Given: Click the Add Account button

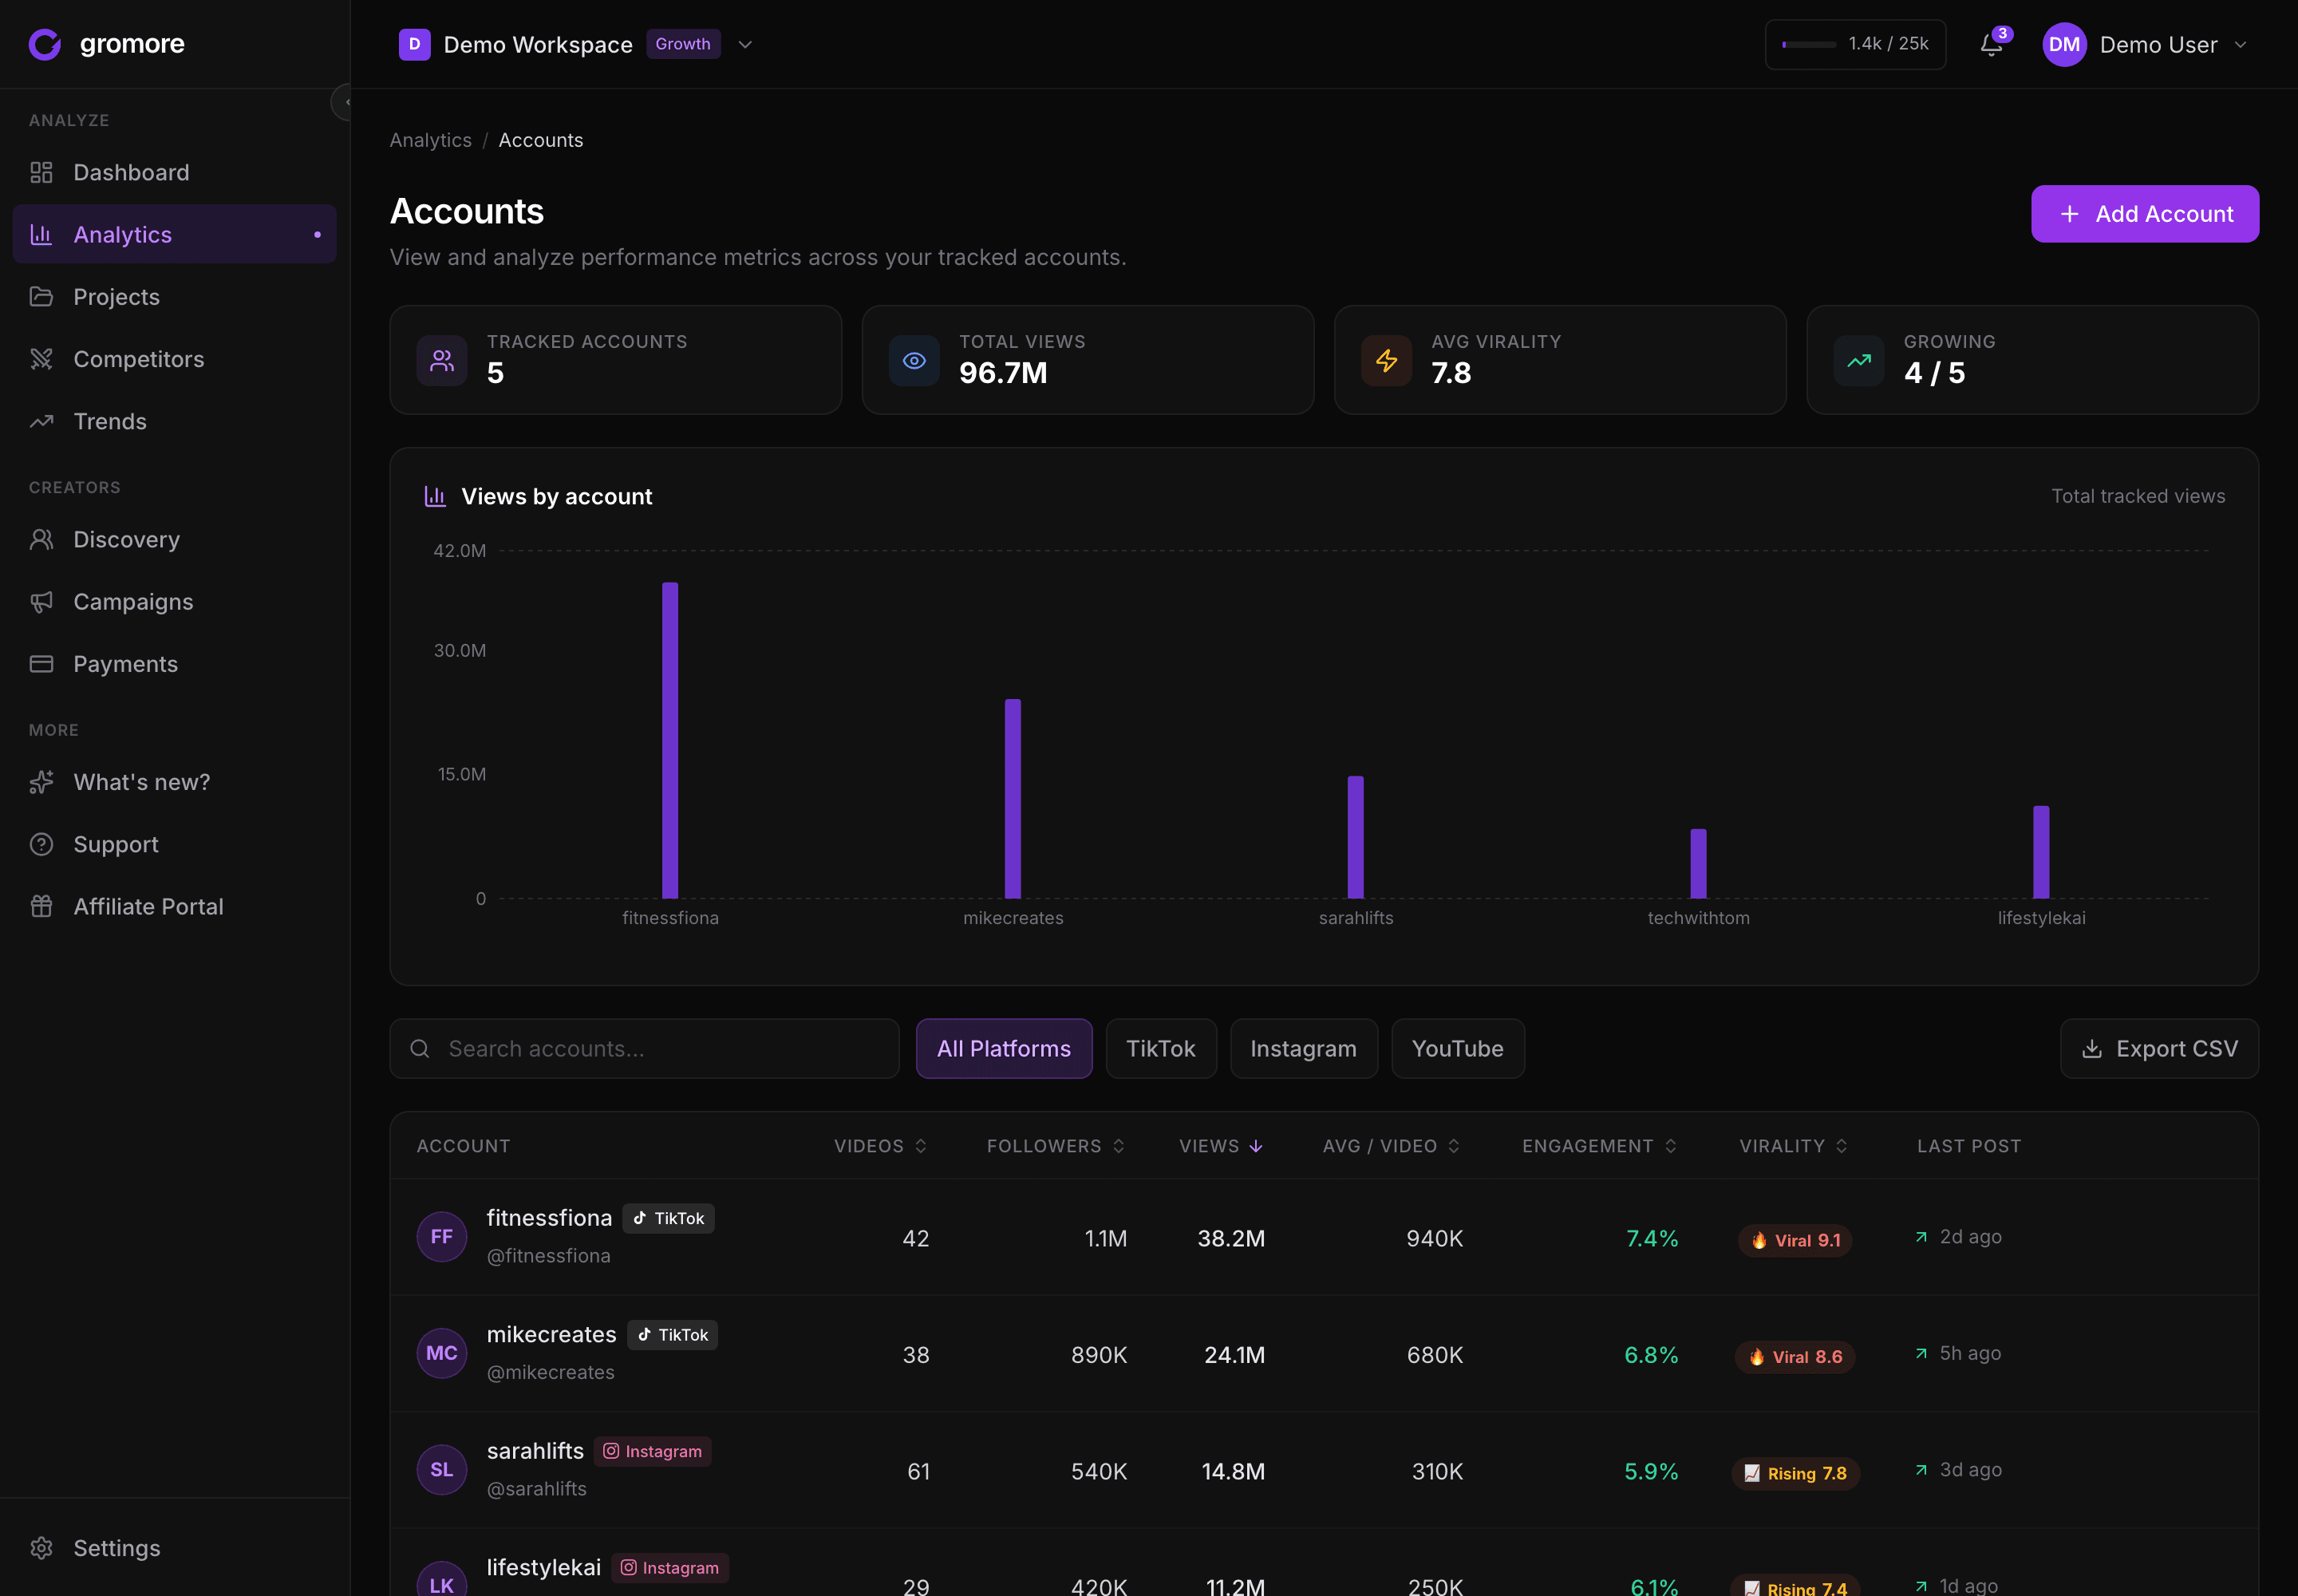Looking at the screenshot, I should 2144,213.
